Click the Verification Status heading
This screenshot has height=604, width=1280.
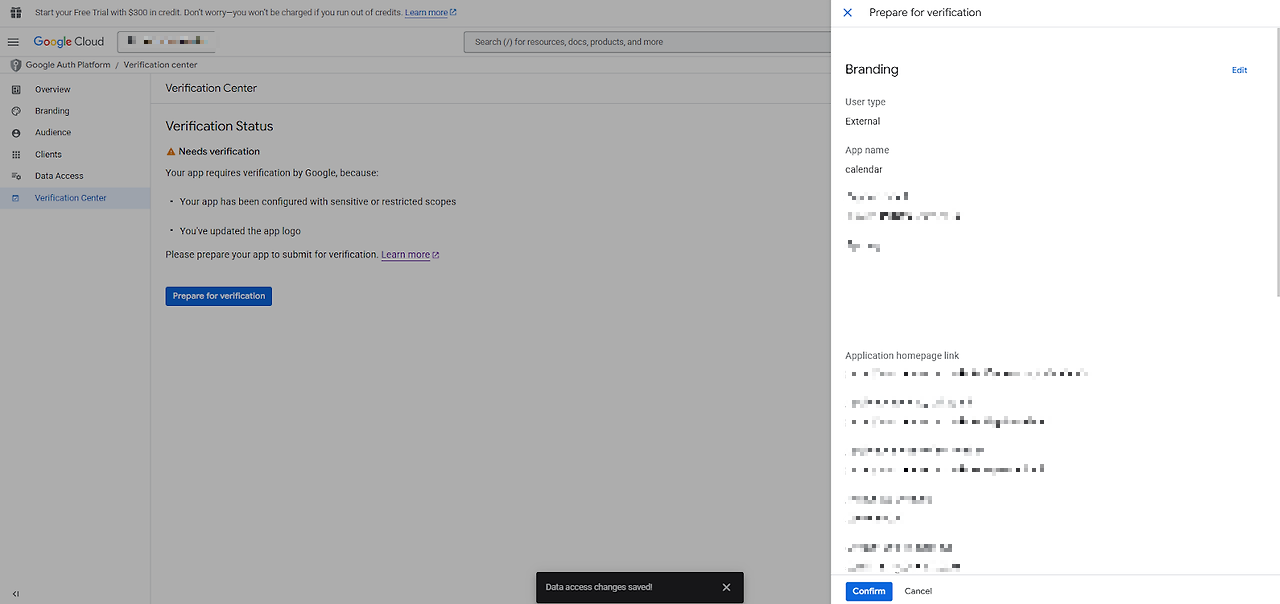219,127
